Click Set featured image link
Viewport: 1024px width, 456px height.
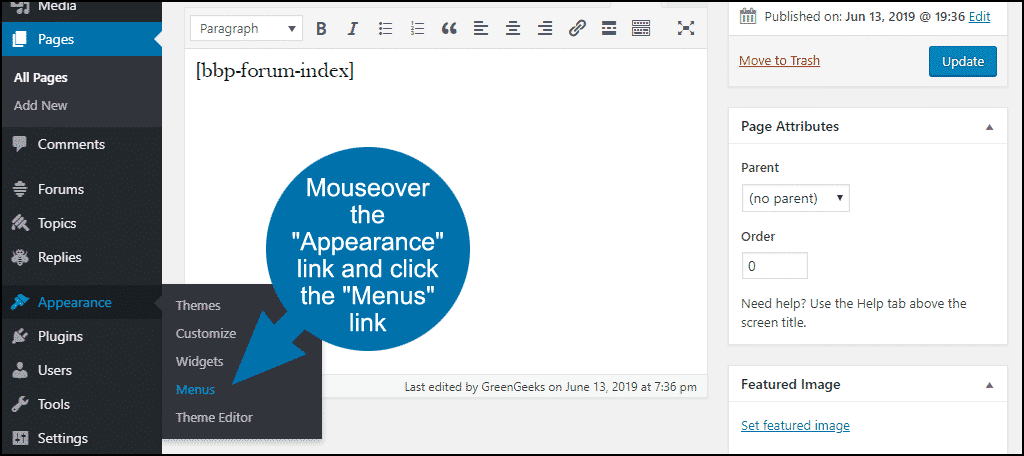[795, 426]
